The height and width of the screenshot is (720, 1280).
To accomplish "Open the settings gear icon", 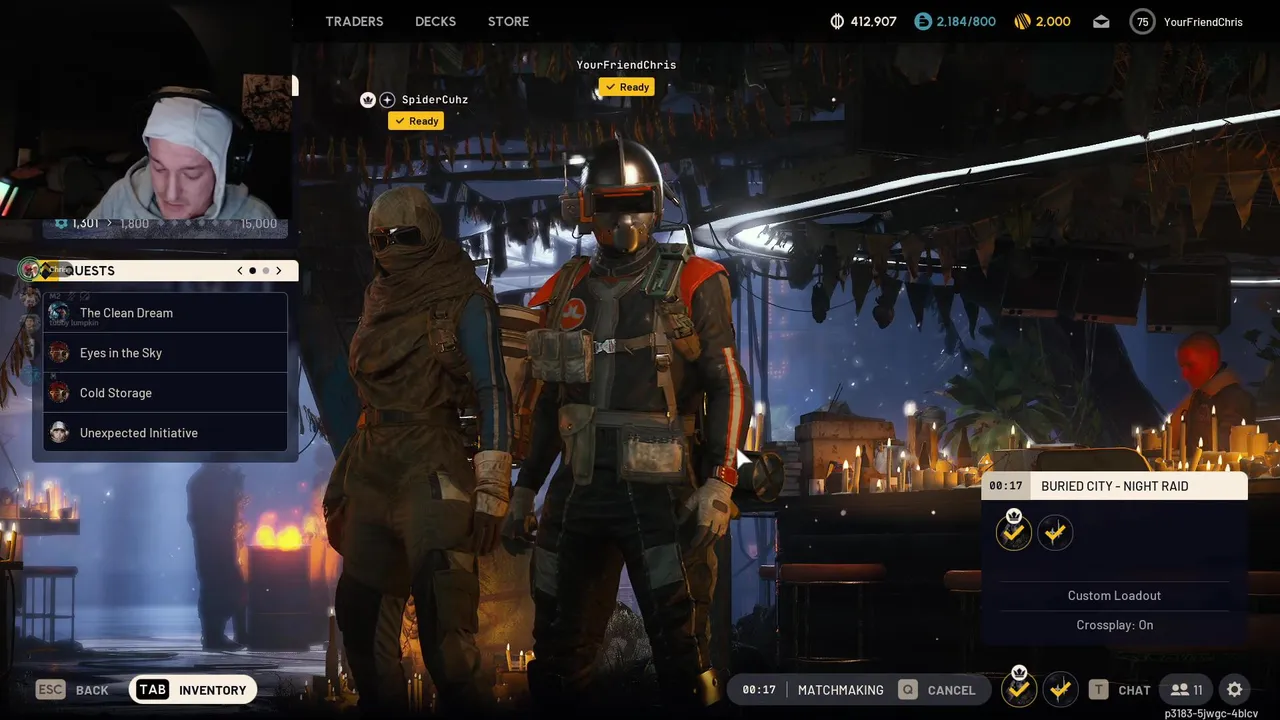I will point(1235,690).
